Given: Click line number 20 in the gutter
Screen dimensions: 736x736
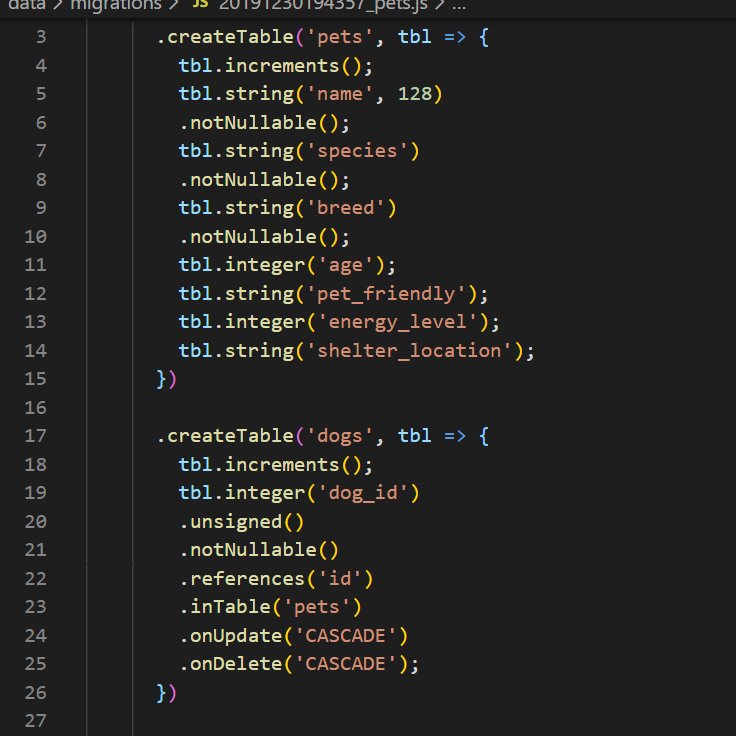Looking at the screenshot, I should 36,521.
